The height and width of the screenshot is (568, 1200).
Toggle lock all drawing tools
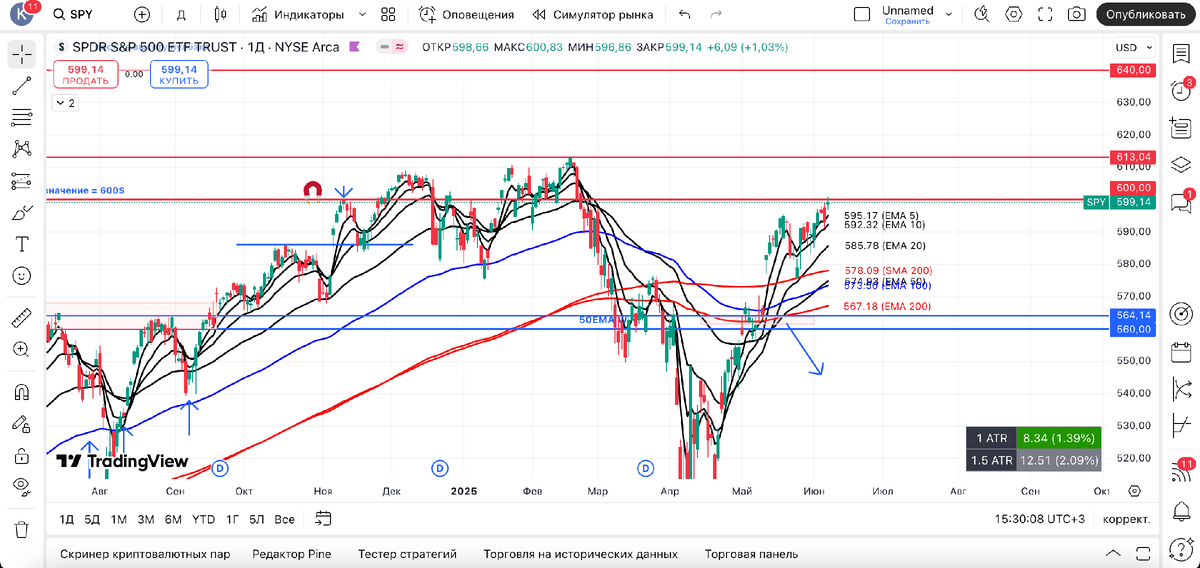(x=21, y=455)
